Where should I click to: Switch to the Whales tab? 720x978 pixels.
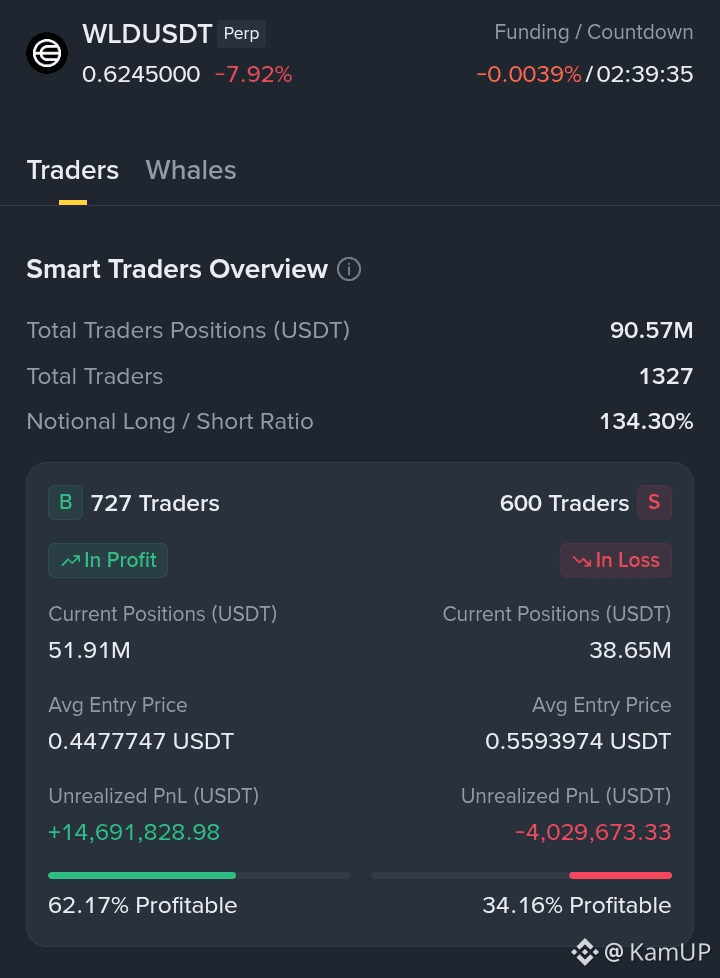coord(191,170)
